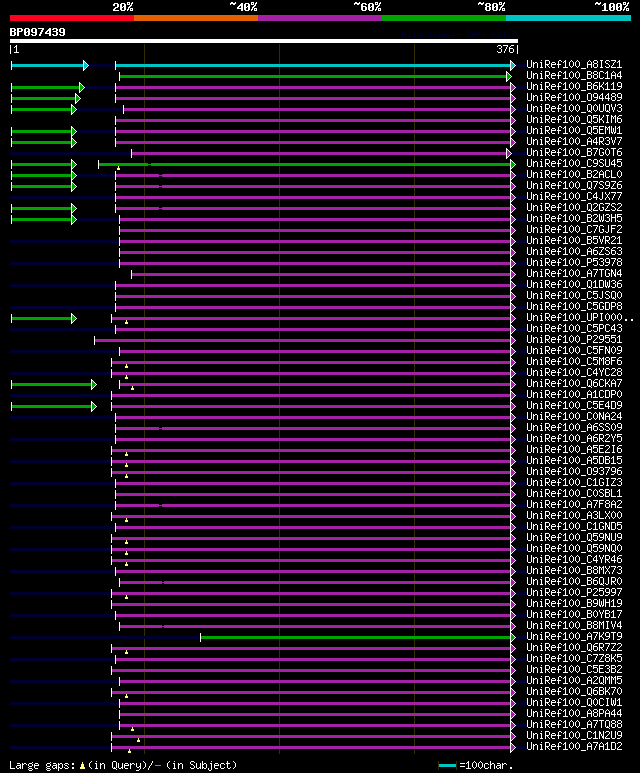Image resolution: width=640 pixels, height=773 pixels.
Task: Click the UniRef100_A7A1D2 label
Action: tap(574, 746)
